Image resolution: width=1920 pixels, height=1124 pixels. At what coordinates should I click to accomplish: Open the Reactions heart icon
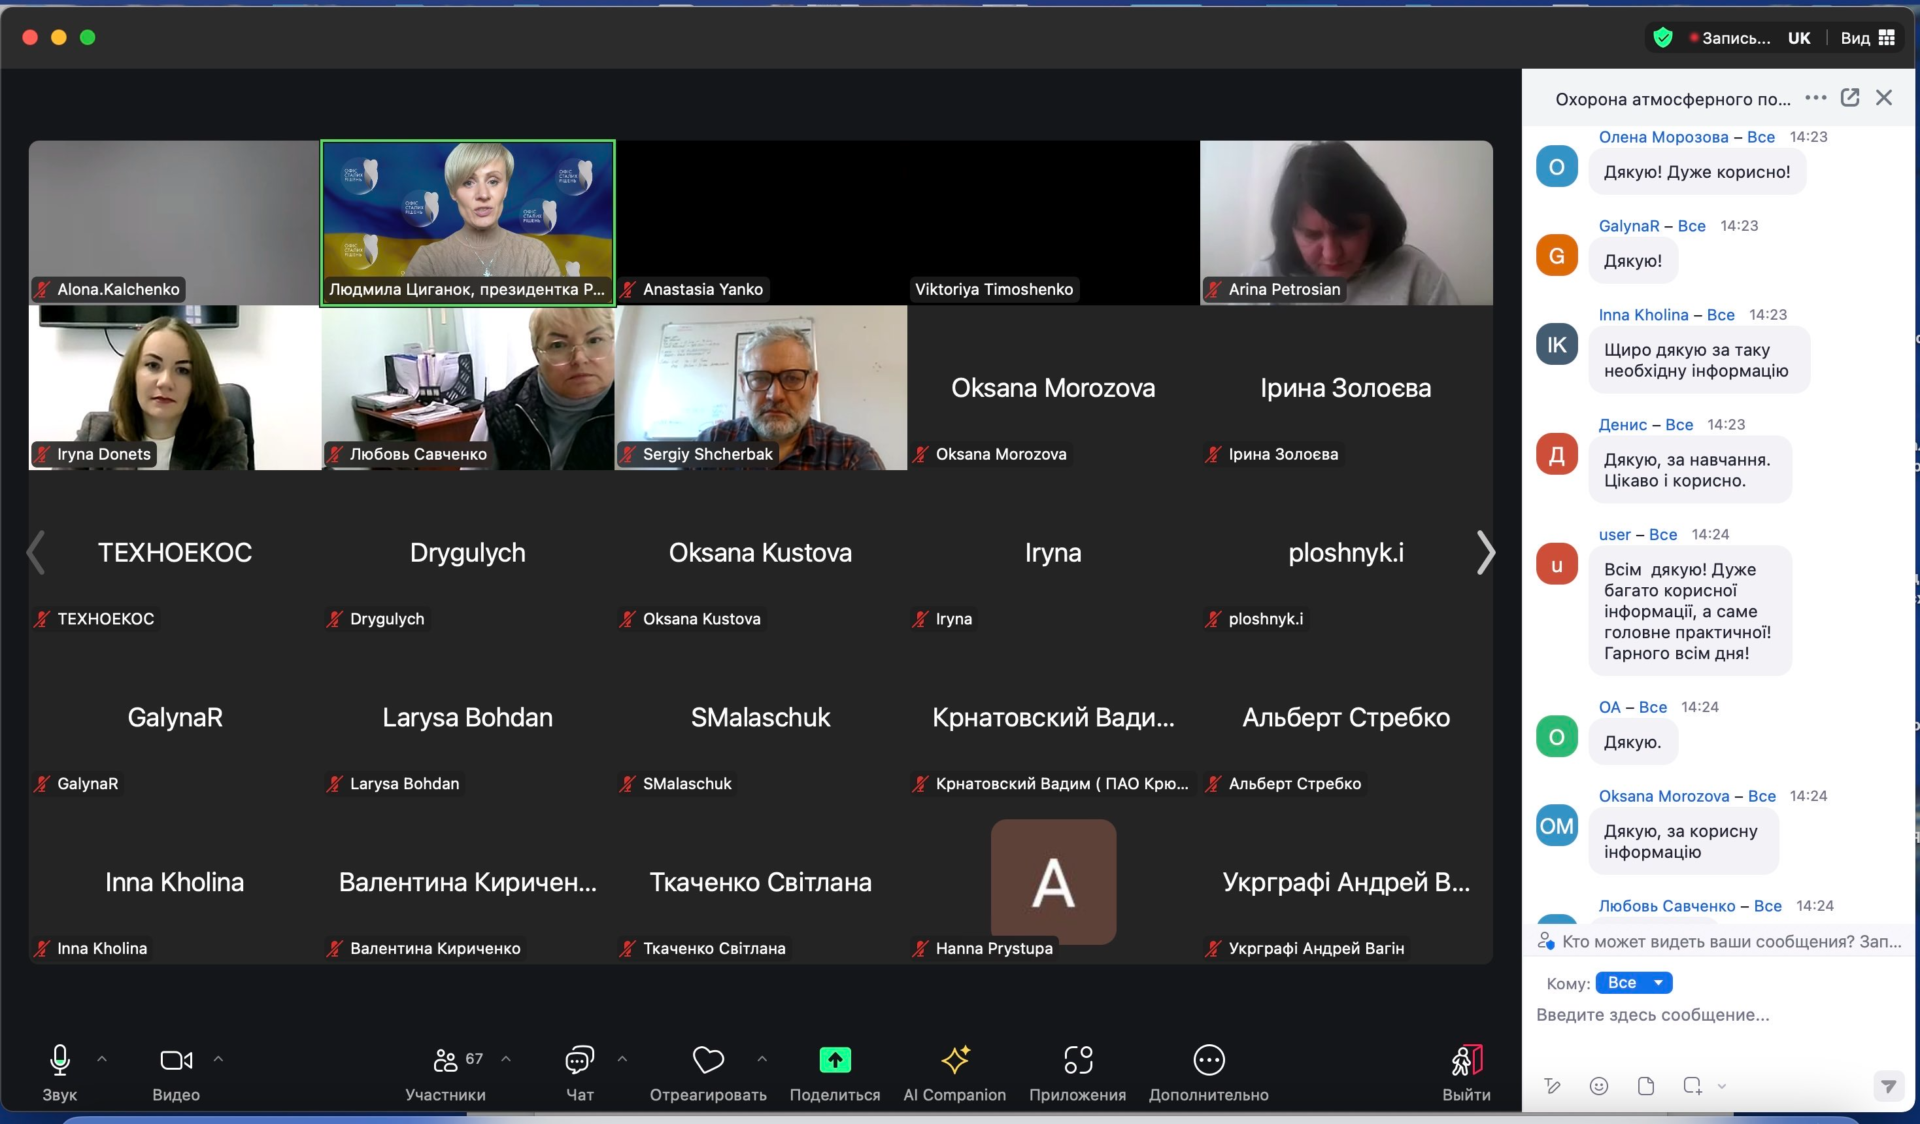click(708, 1060)
